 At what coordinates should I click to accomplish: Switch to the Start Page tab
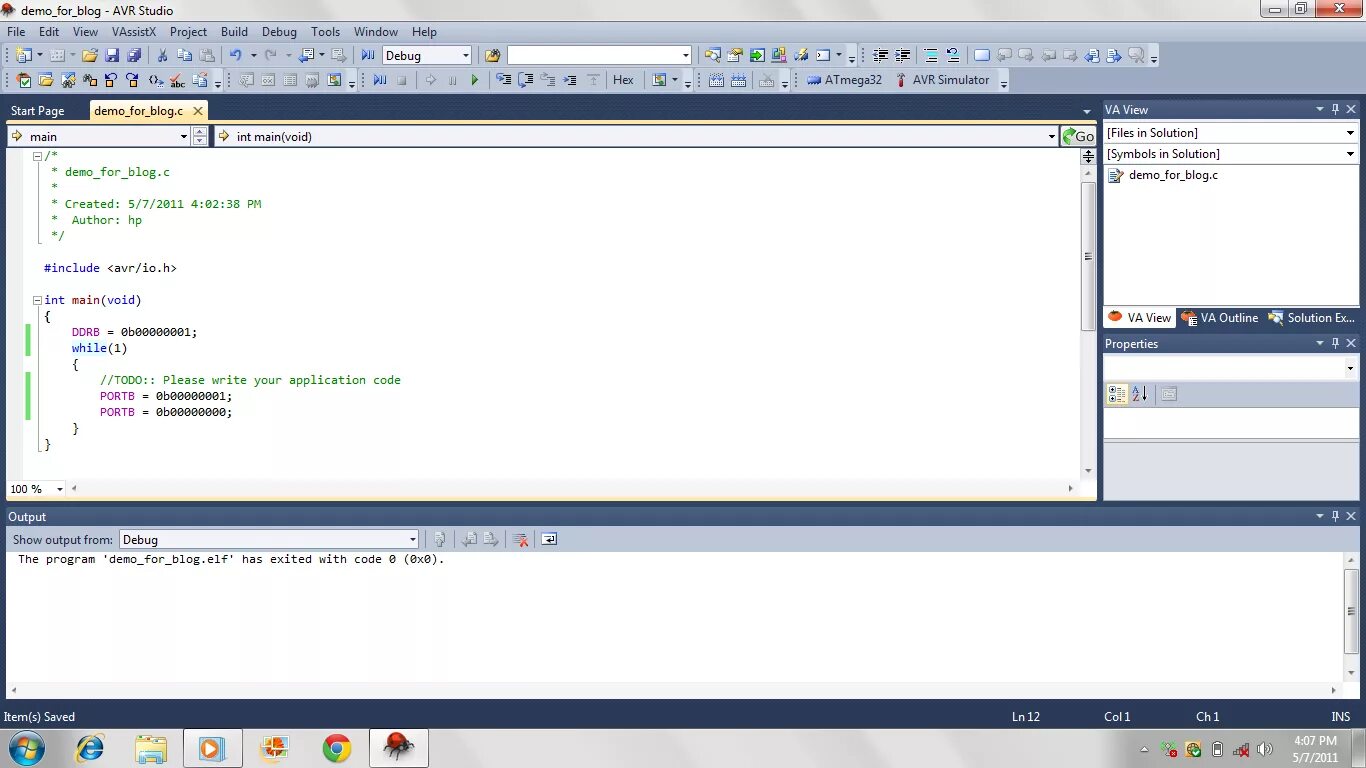point(38,111)
